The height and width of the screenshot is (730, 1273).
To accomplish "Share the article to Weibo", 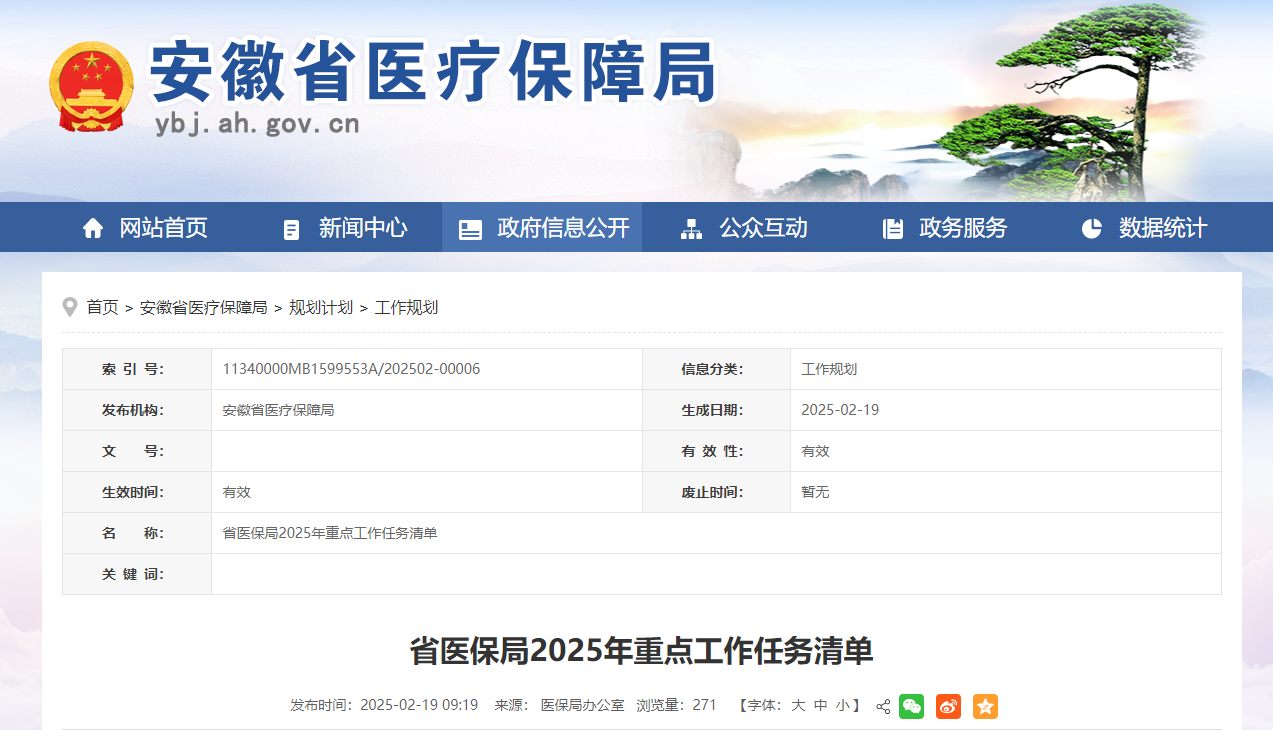I will coord(948,706).
